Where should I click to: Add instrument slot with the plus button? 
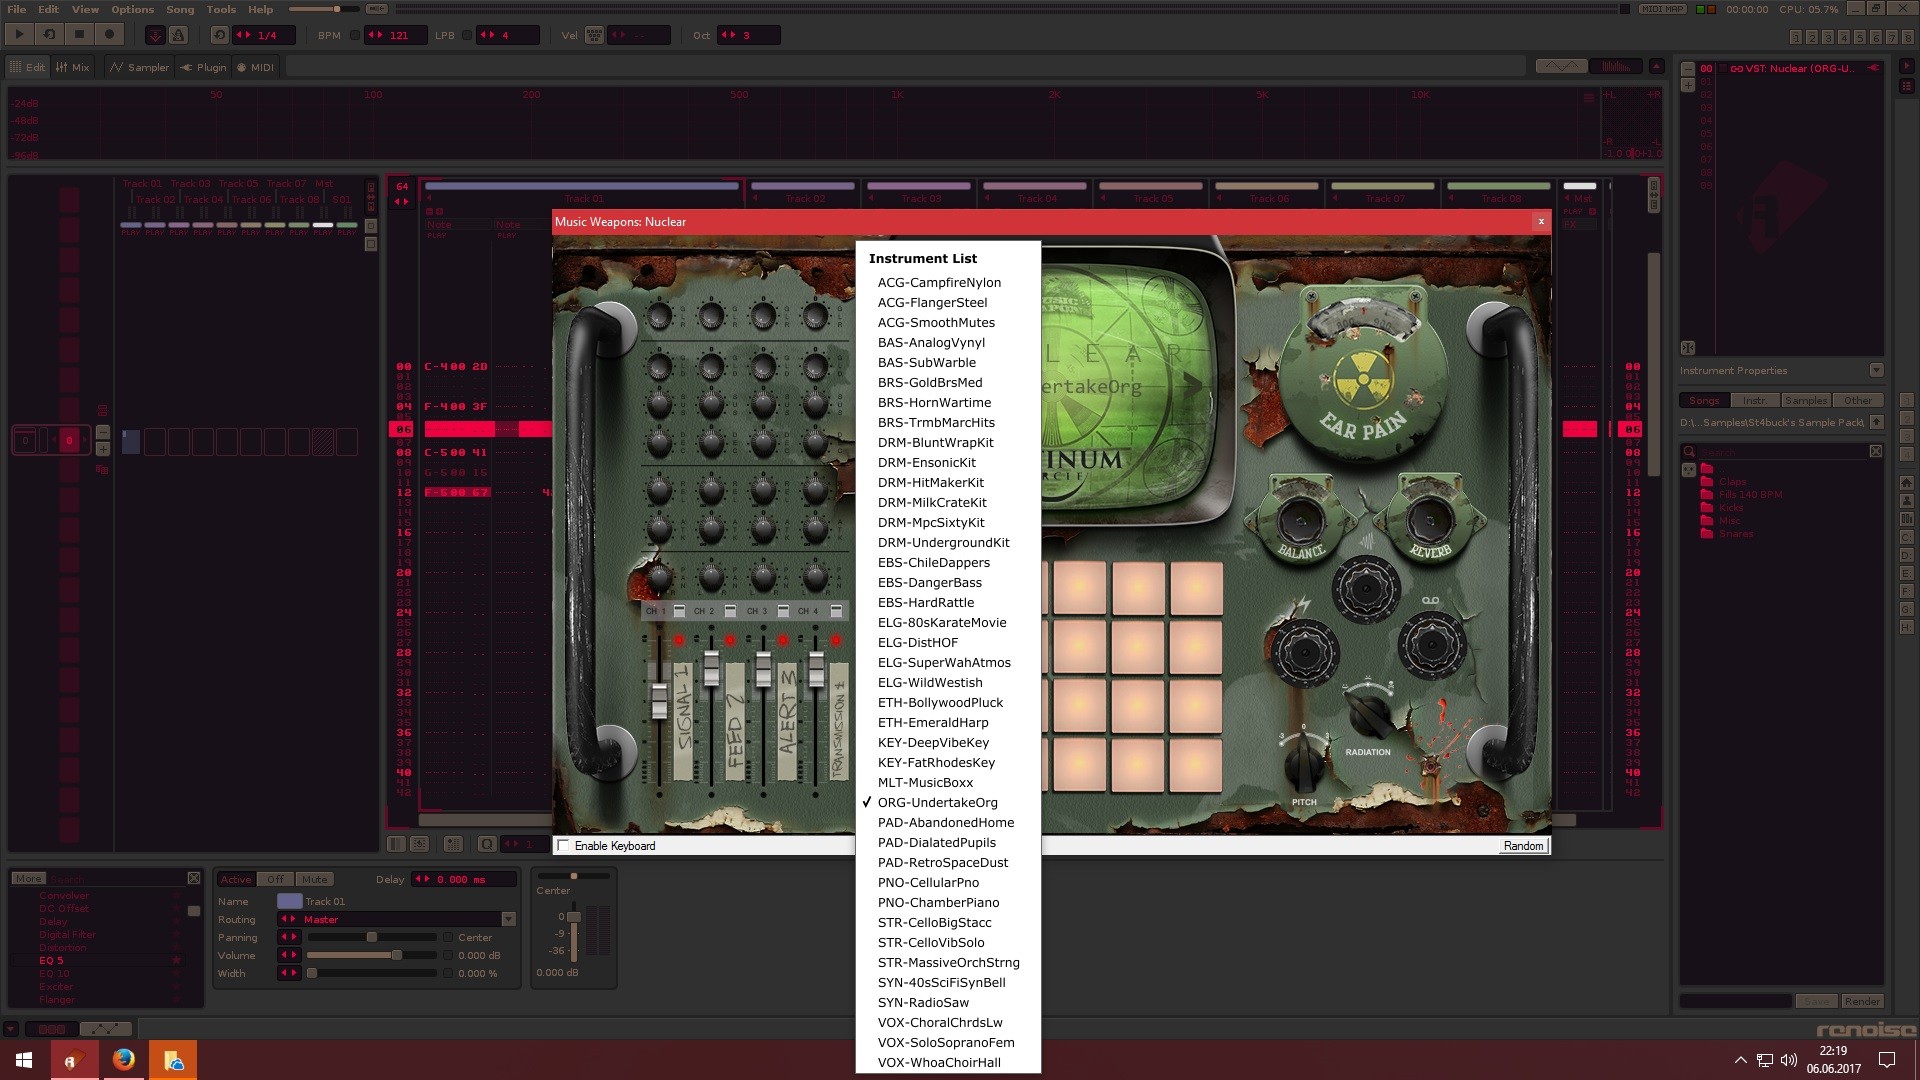tap(1688, 85)
